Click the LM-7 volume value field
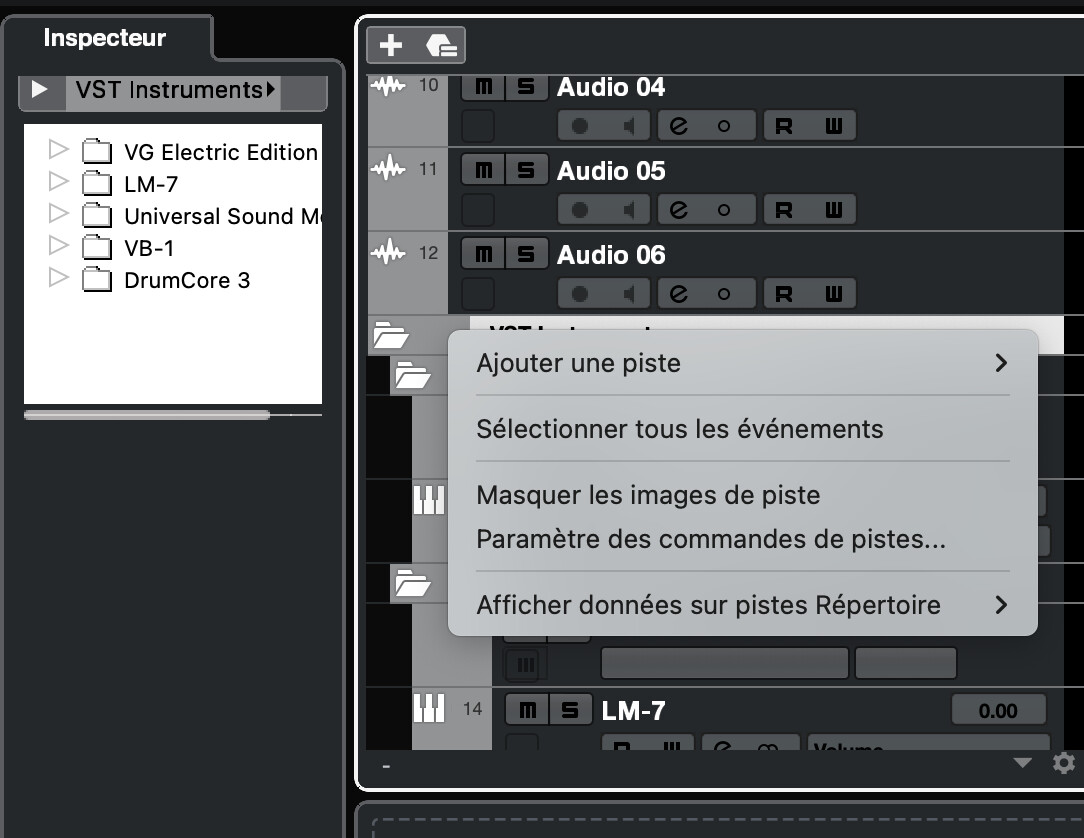1084x838 pixels. tap(997, 711)
